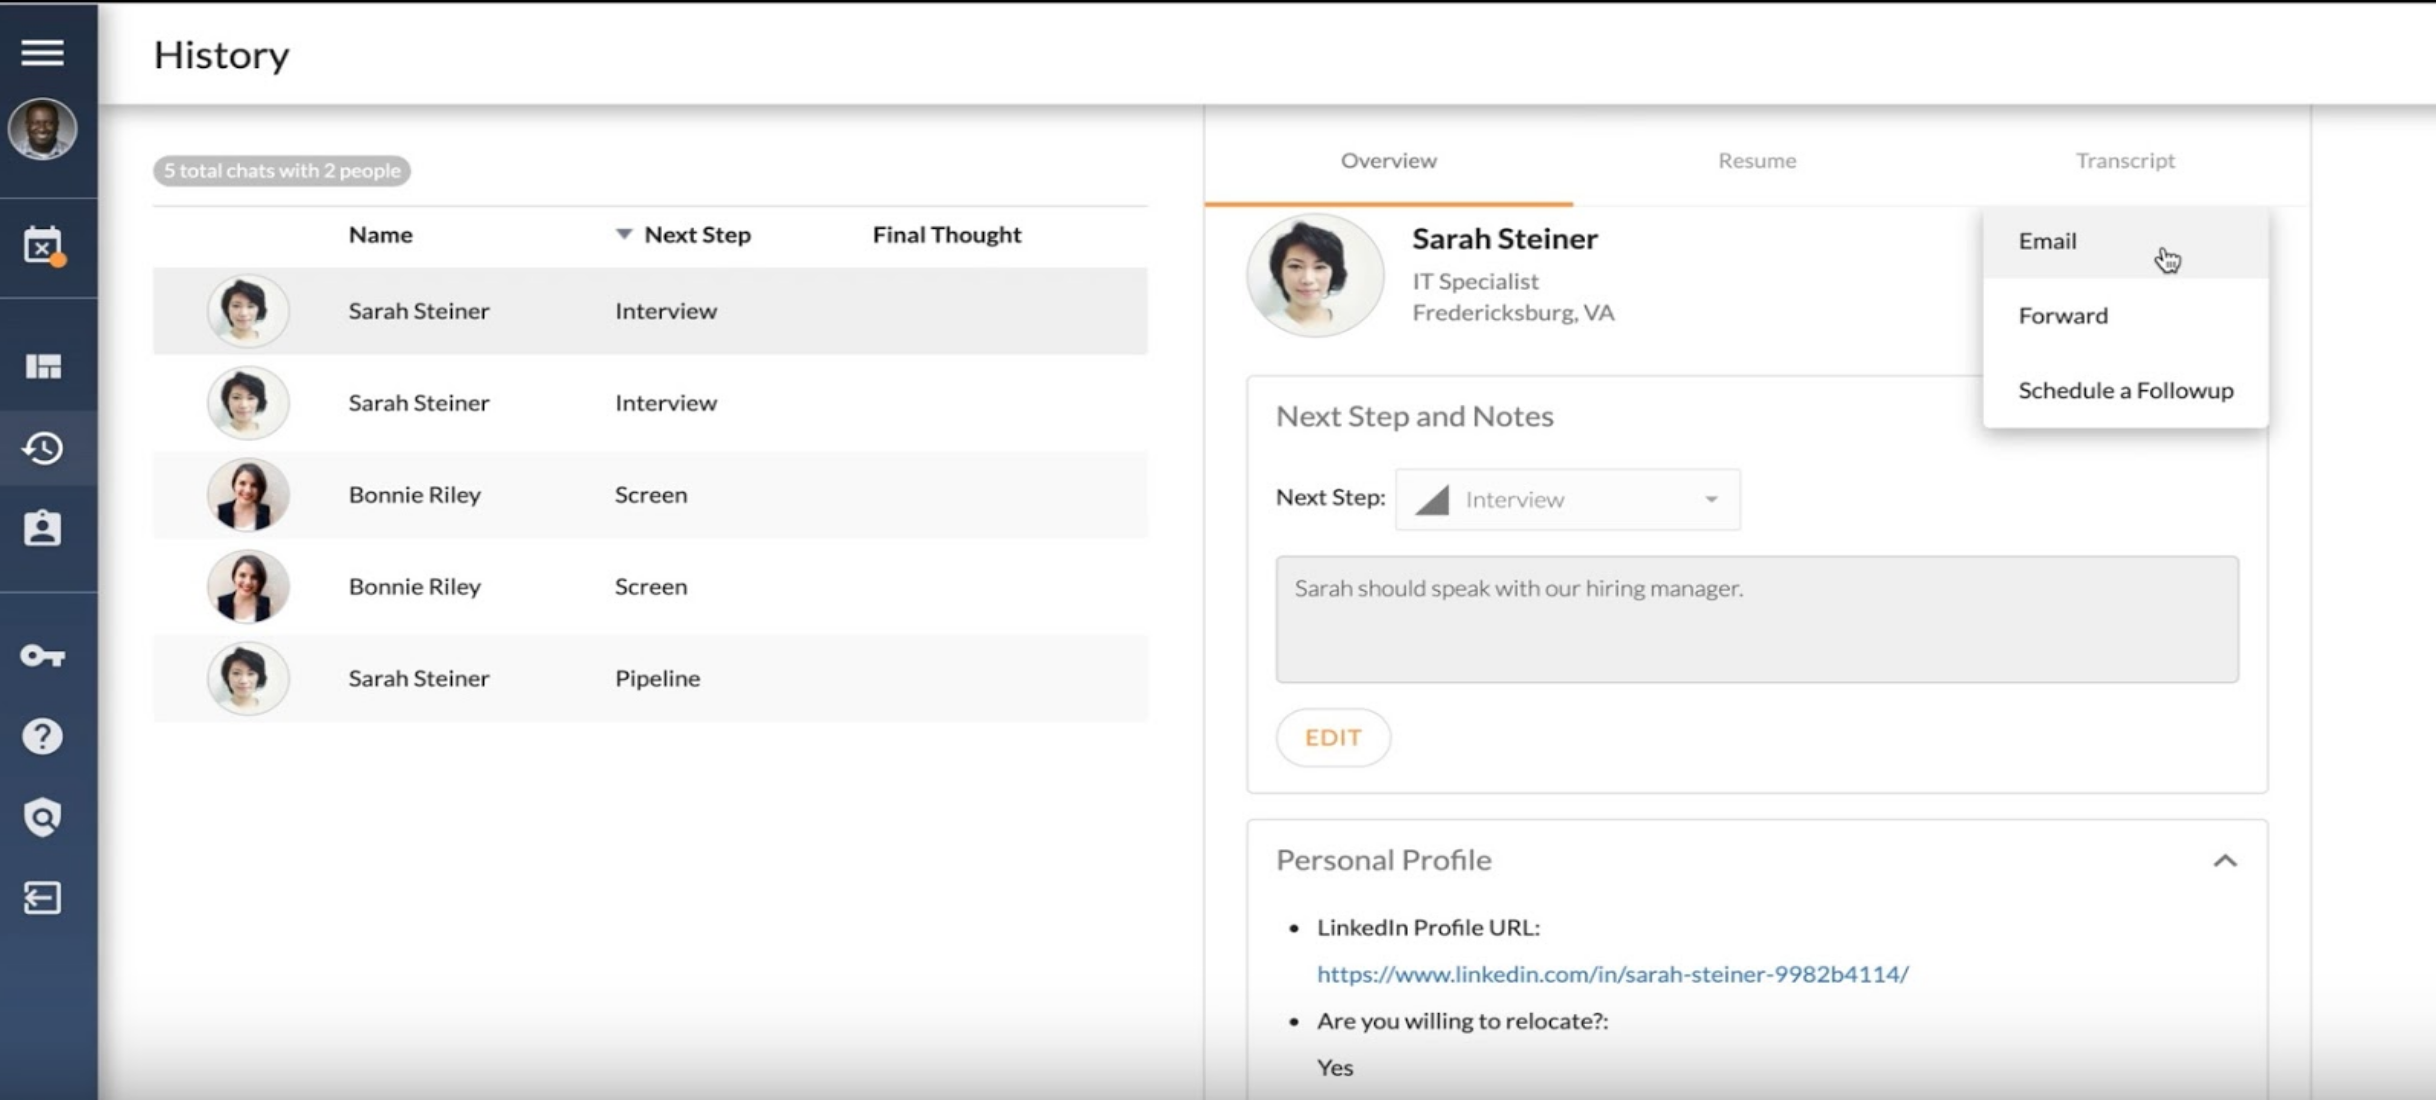Image resolution: width=2436 pixels, height=1100 pixels.
Task: Sort by the Next Step column arrow
Action: coord(624,234)
